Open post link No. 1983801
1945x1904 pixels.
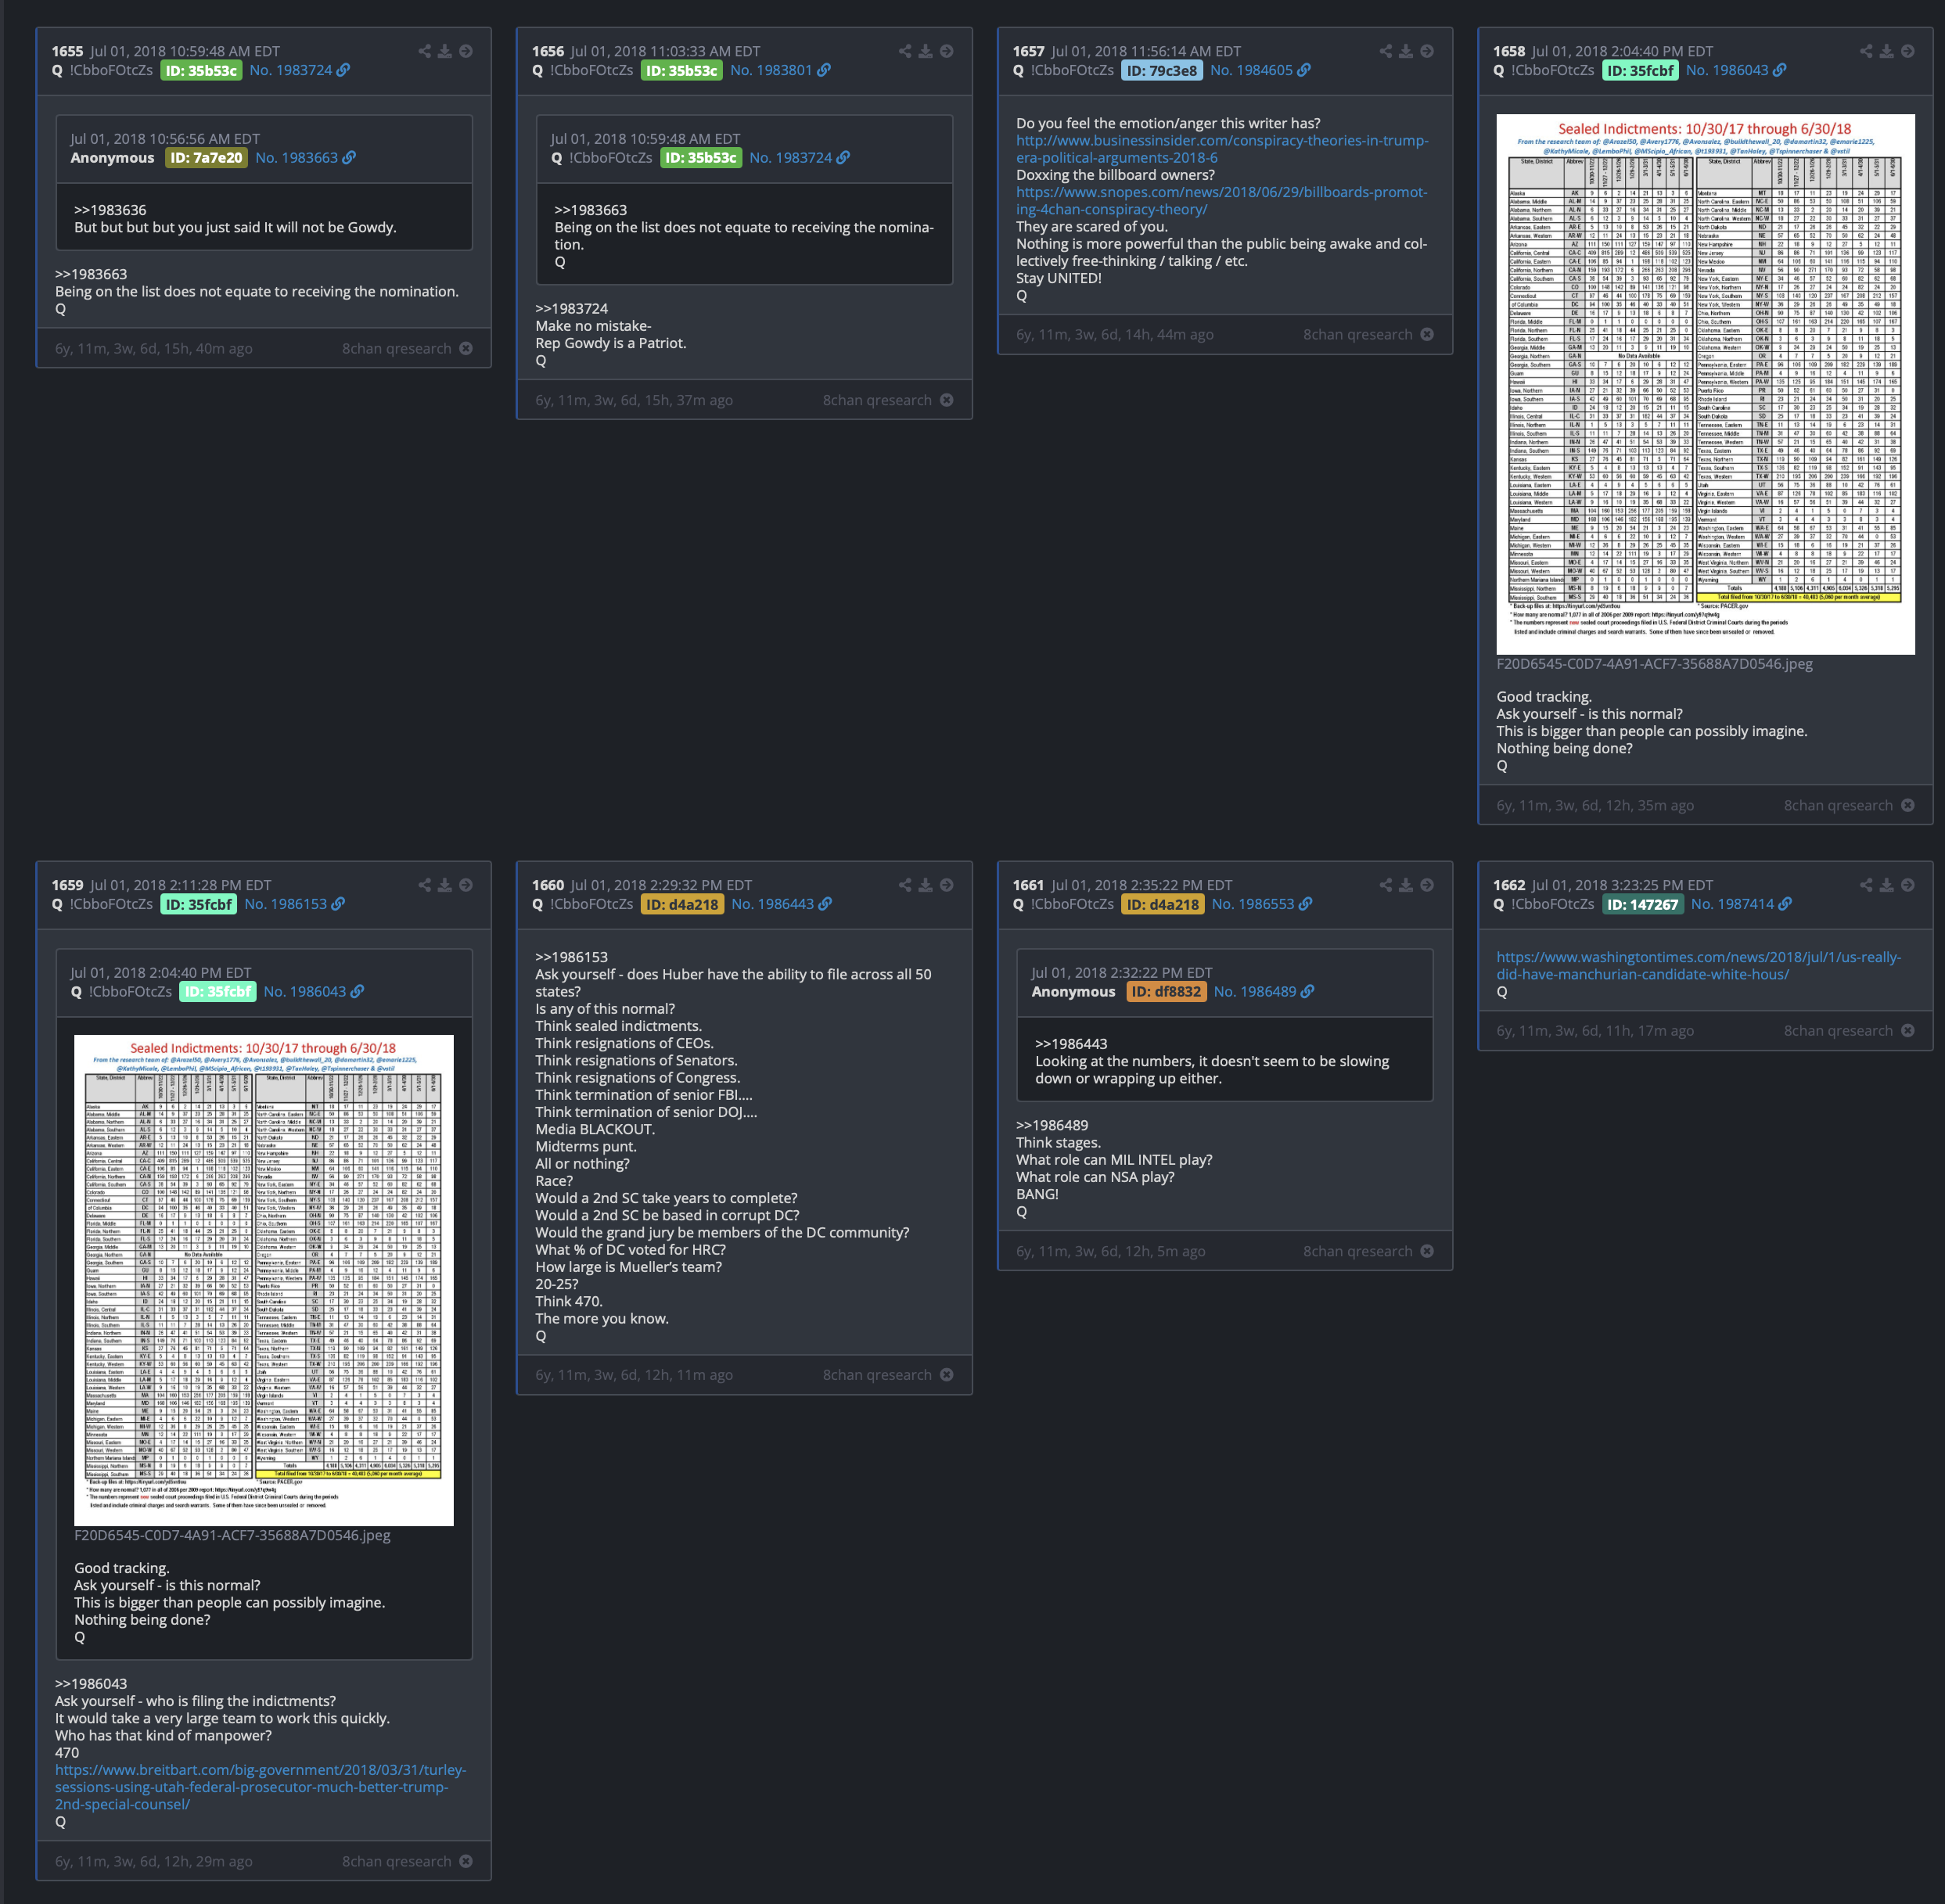pos(780,70)
